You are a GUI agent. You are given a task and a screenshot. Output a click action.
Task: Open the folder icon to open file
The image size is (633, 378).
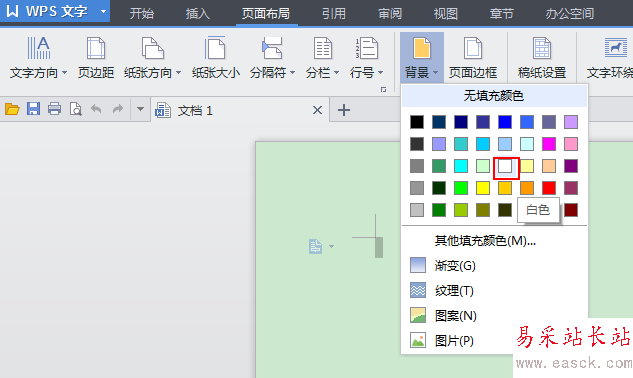tap(12, 109)
